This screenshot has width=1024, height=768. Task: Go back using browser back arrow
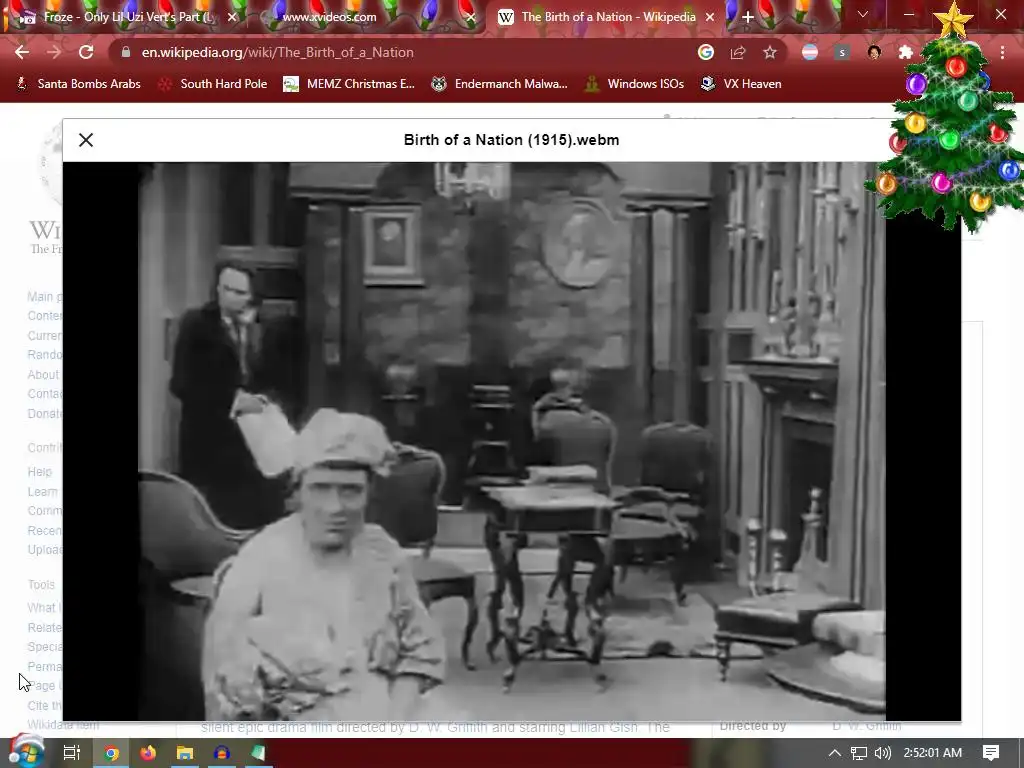22,52
